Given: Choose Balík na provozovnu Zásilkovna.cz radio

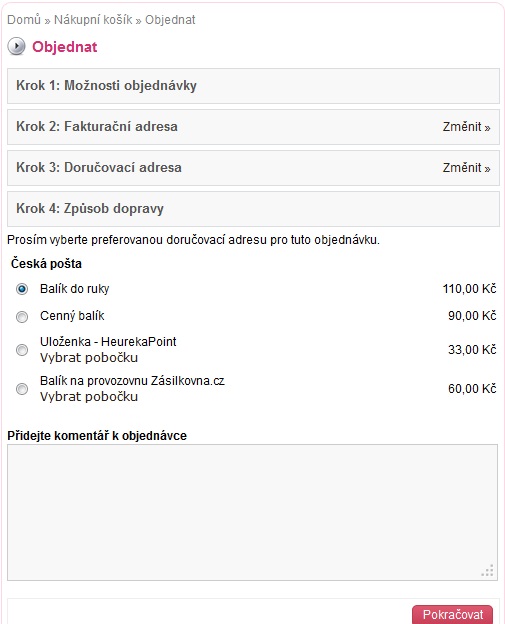Looking at the screenshot, I should point(22,389).
